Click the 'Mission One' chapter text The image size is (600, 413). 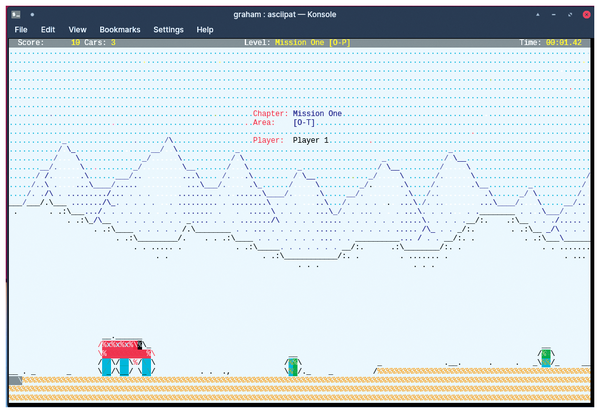click(x=317, y=113)
